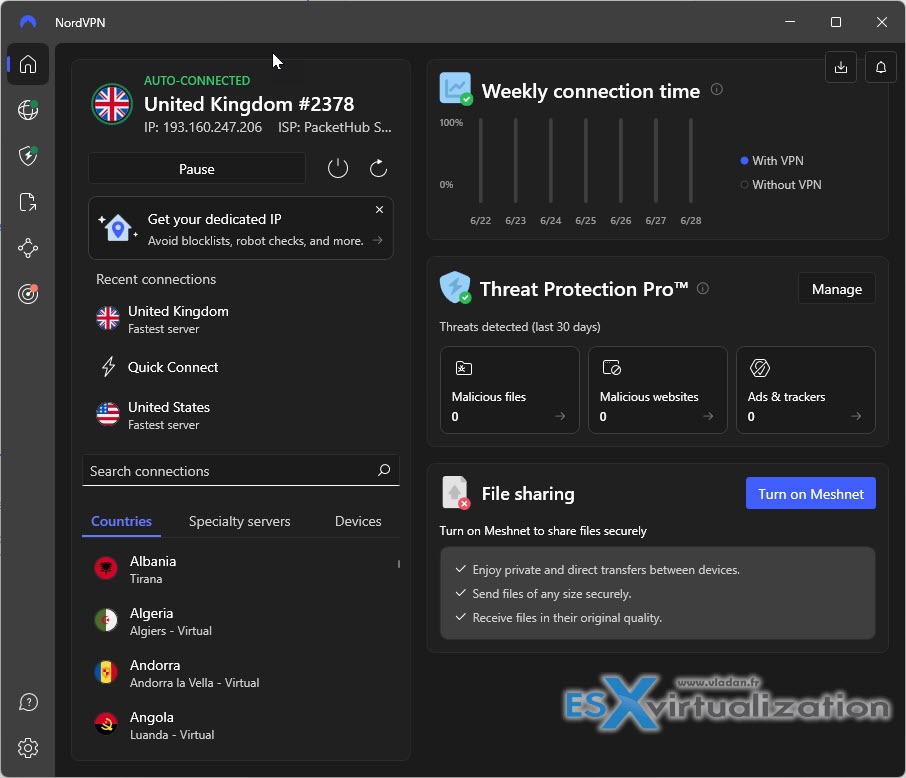
Task: Switch to the Specialty servers tab
Action: (239, 521)
